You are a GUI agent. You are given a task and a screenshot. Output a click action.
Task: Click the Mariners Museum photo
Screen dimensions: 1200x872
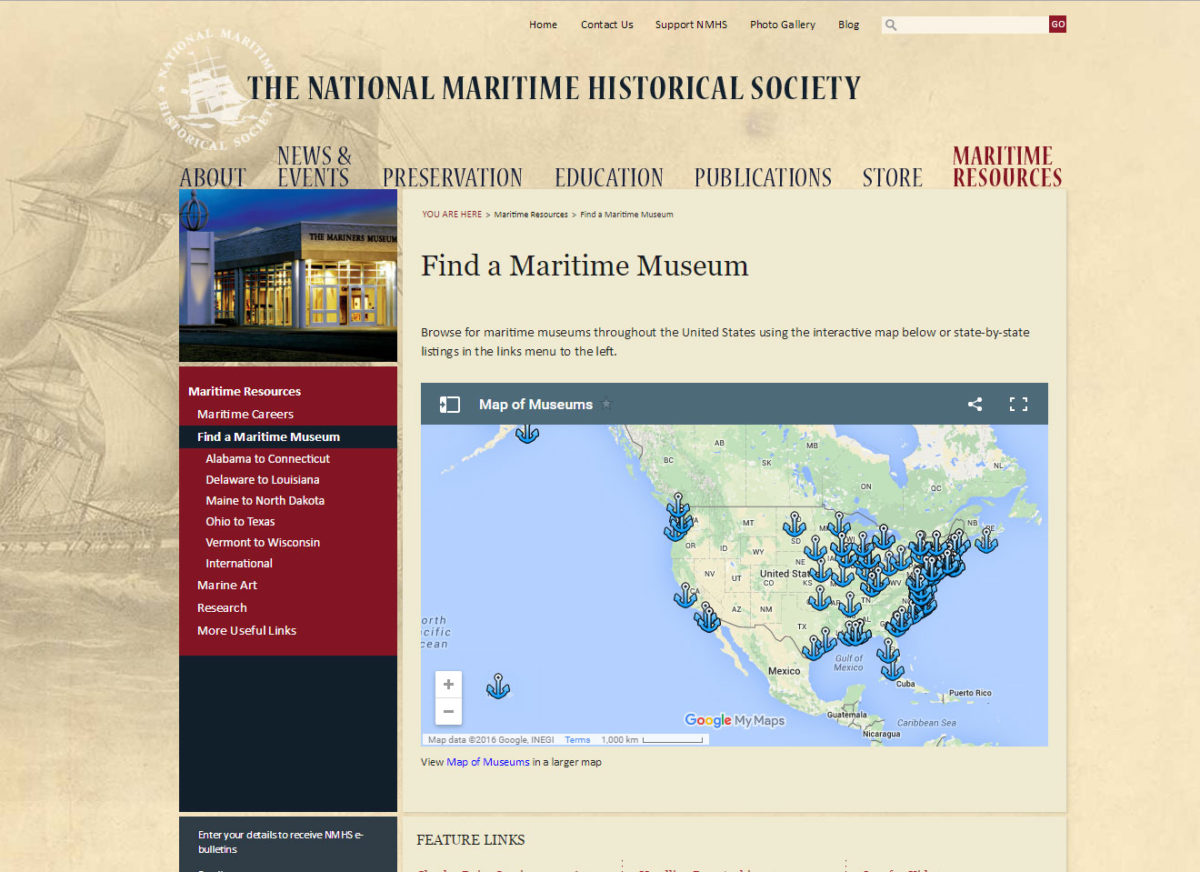point(288,275)
